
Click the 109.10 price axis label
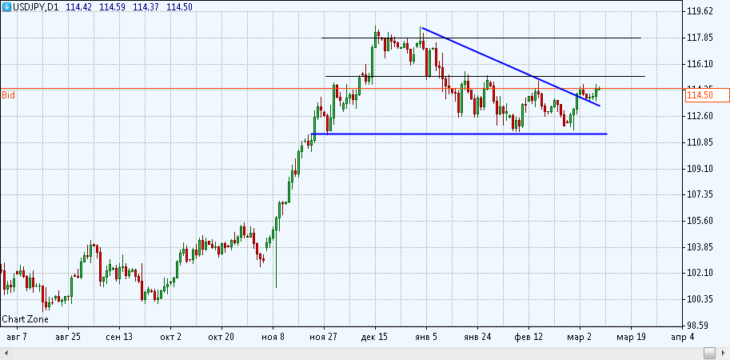click(700, 169)
